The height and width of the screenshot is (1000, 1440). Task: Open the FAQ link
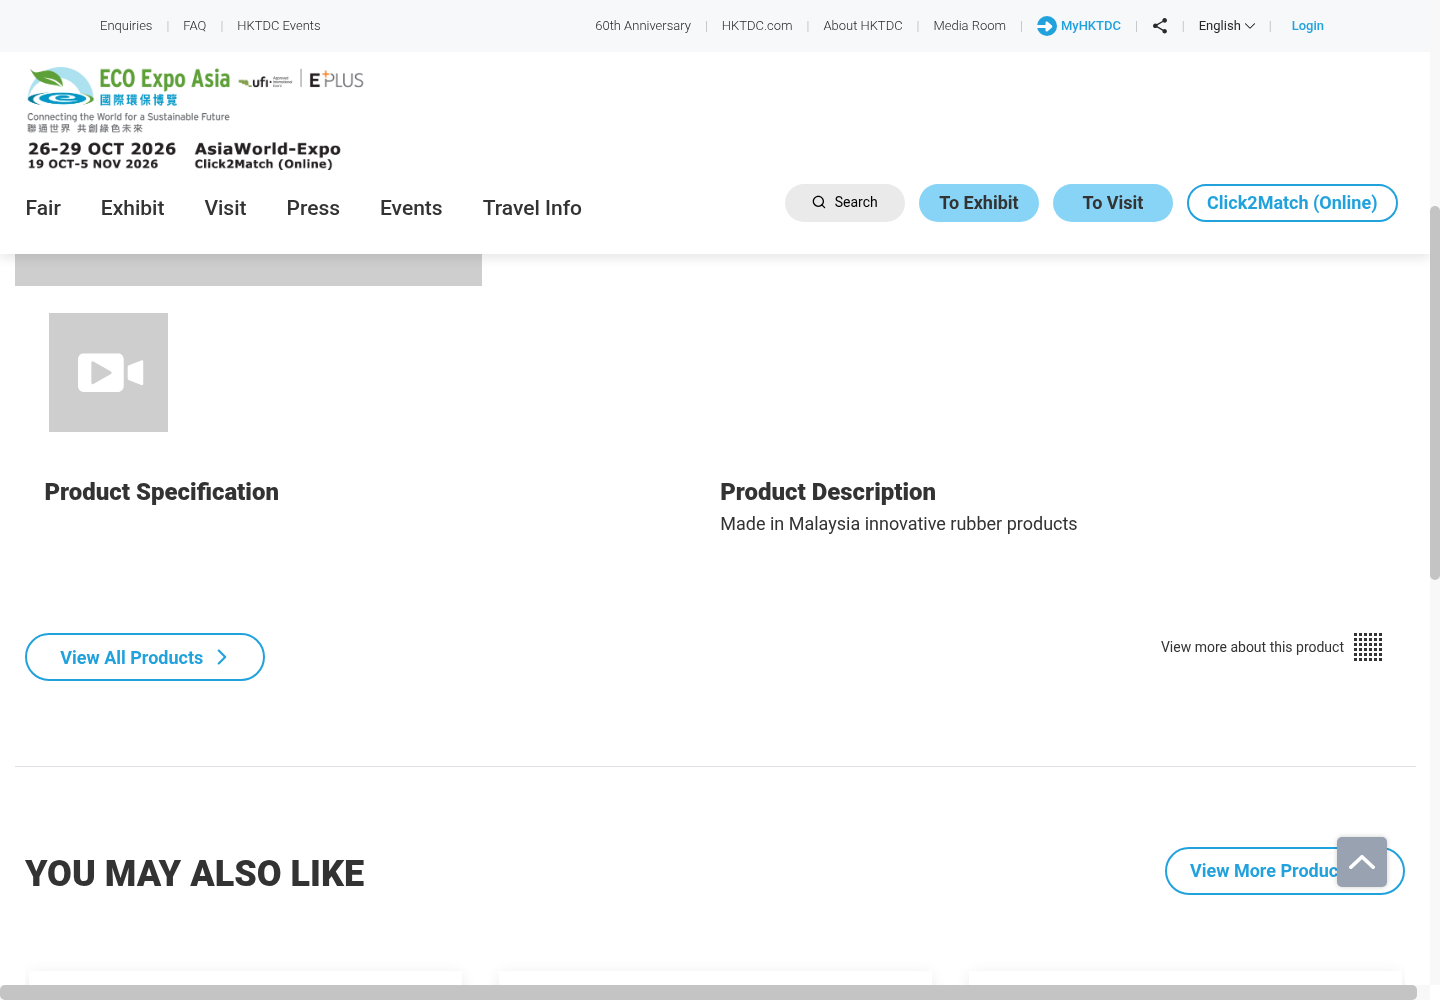tap(195, 26)
